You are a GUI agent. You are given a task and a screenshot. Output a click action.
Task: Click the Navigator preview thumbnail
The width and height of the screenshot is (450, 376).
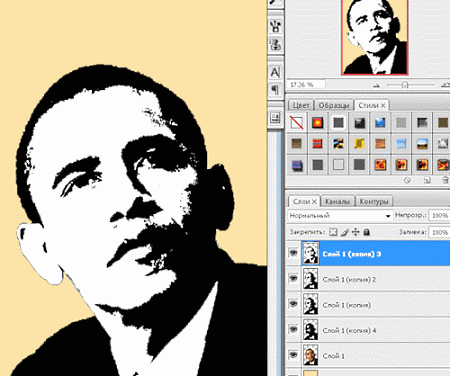(x=375, y=37)
